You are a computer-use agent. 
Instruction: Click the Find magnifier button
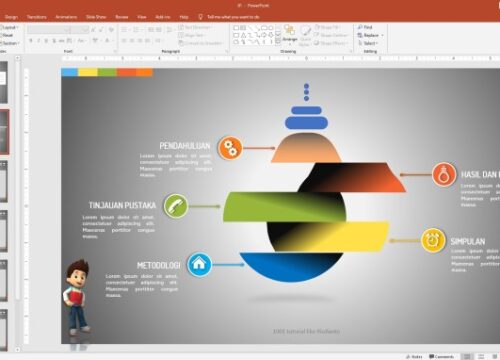365,27
